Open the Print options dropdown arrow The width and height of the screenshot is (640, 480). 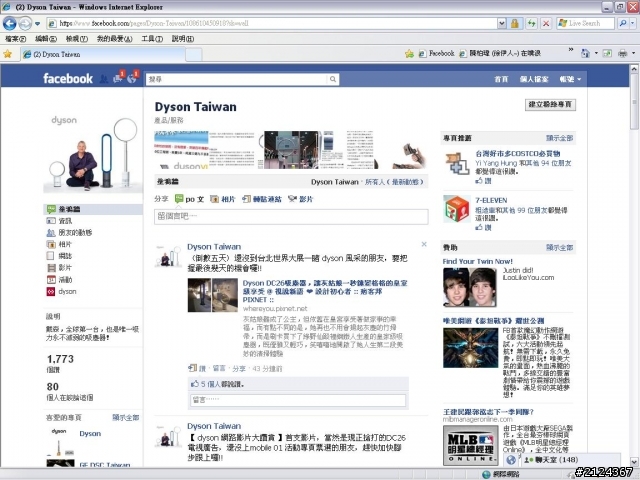pos(633,53)
